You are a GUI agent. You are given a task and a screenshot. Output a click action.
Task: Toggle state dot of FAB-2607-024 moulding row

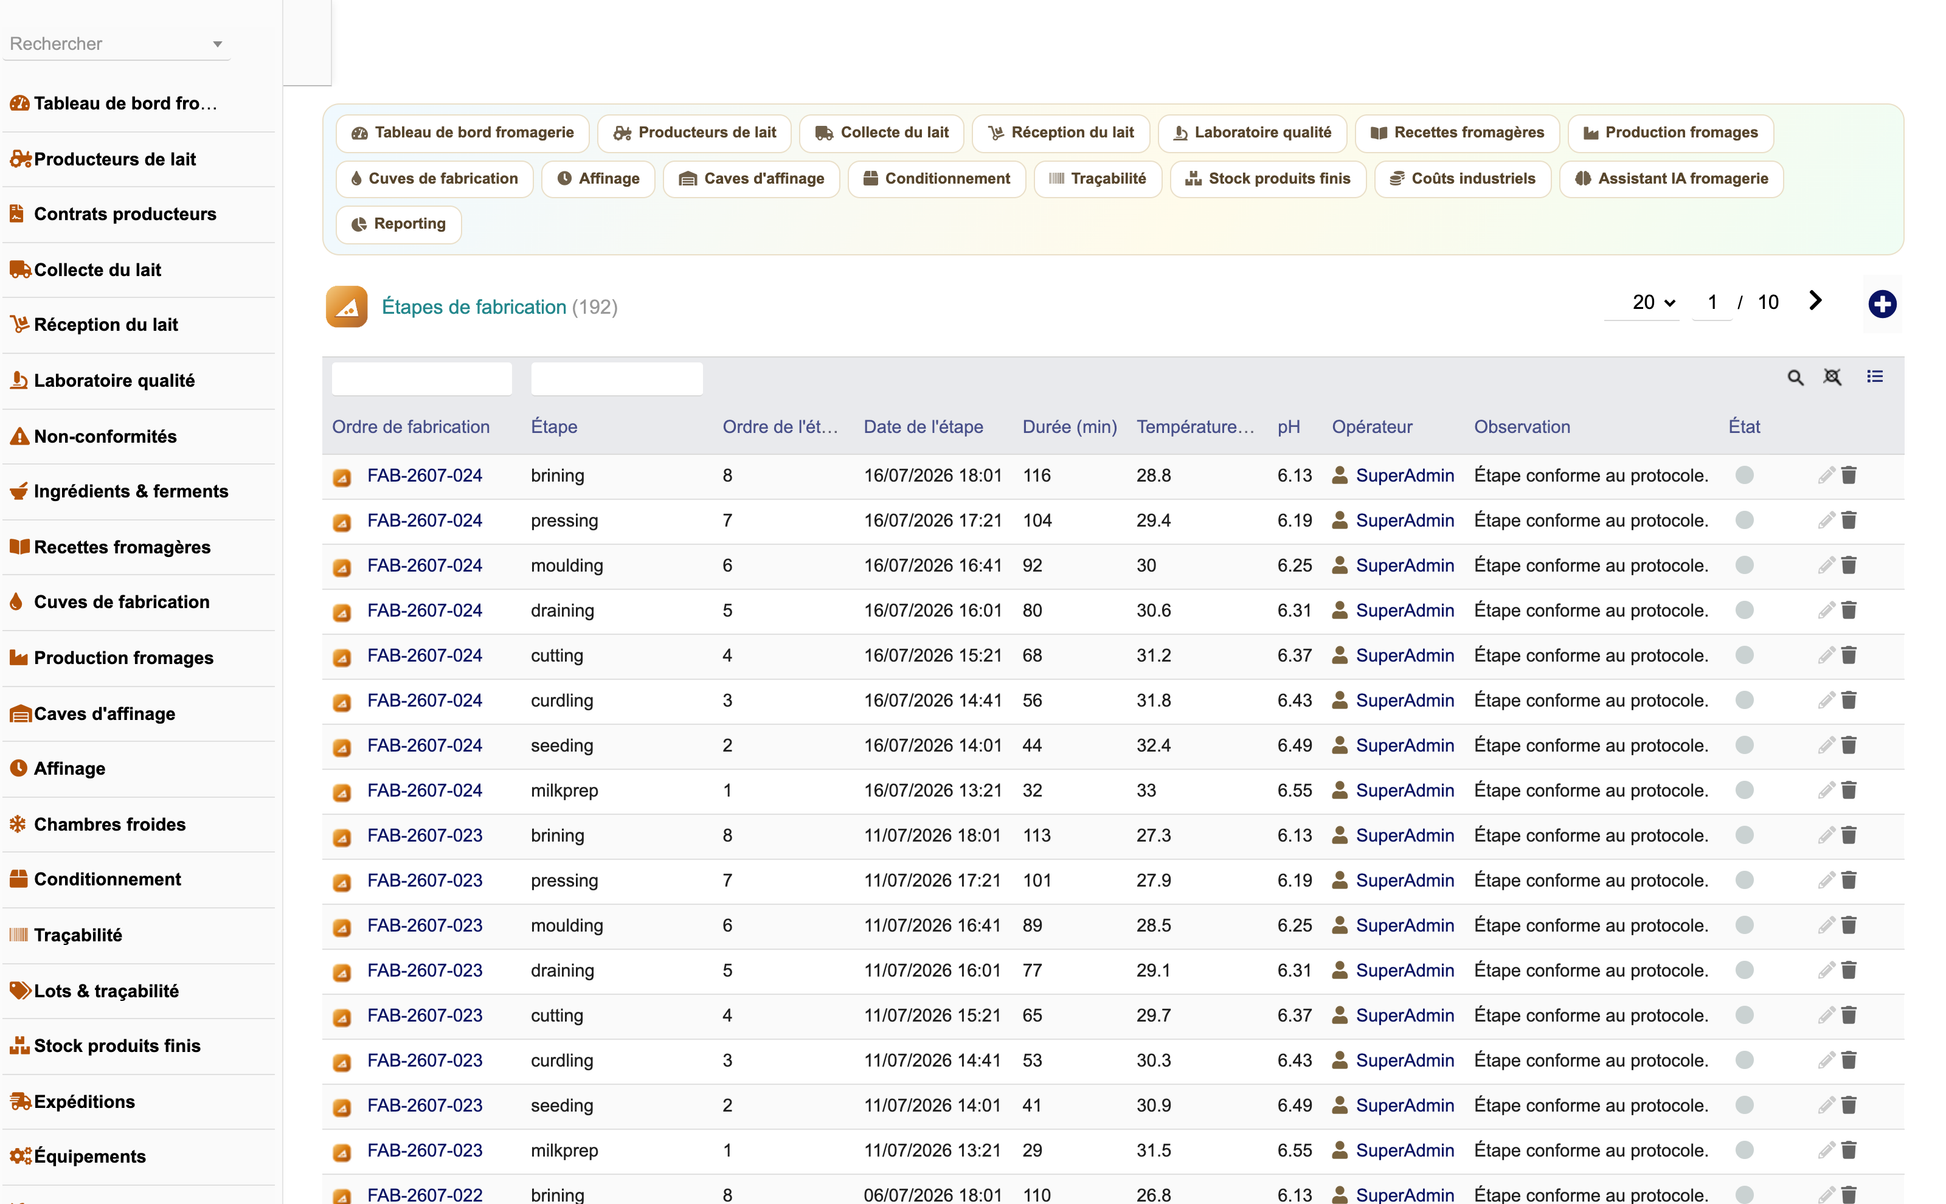coord(1745,565)
